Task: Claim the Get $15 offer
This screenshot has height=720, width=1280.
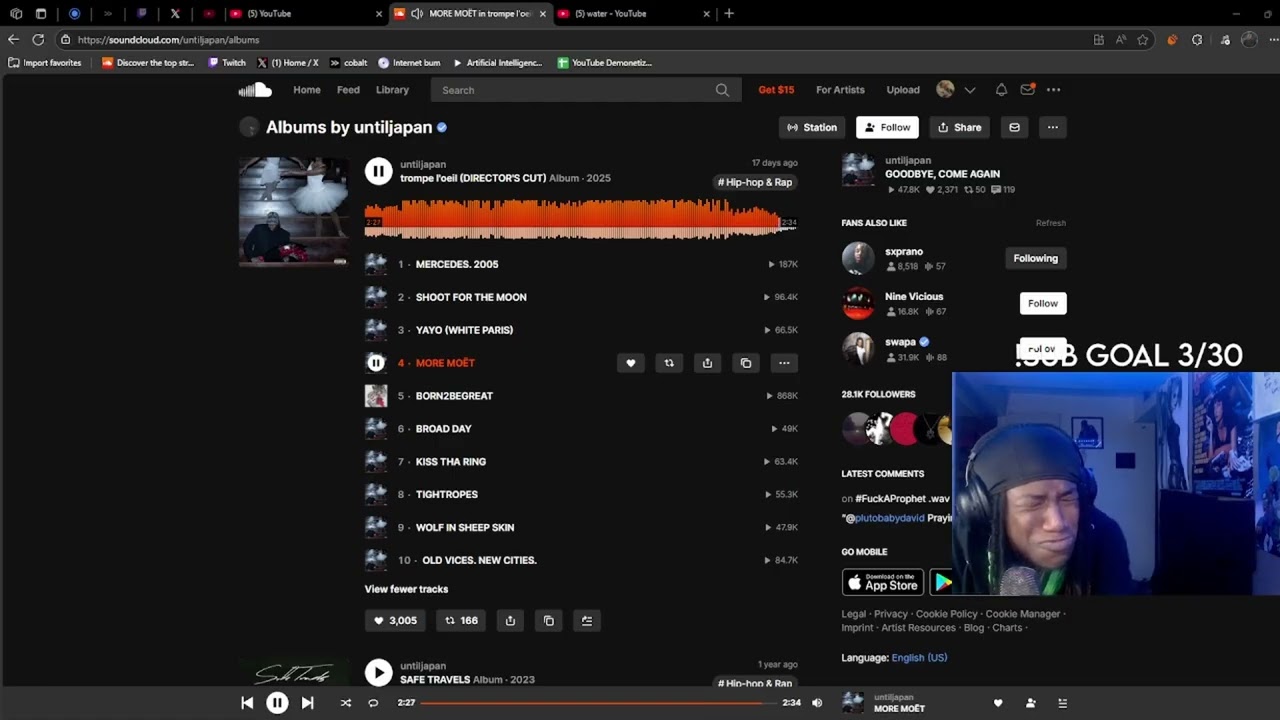Action: click(x=776, y=90)
